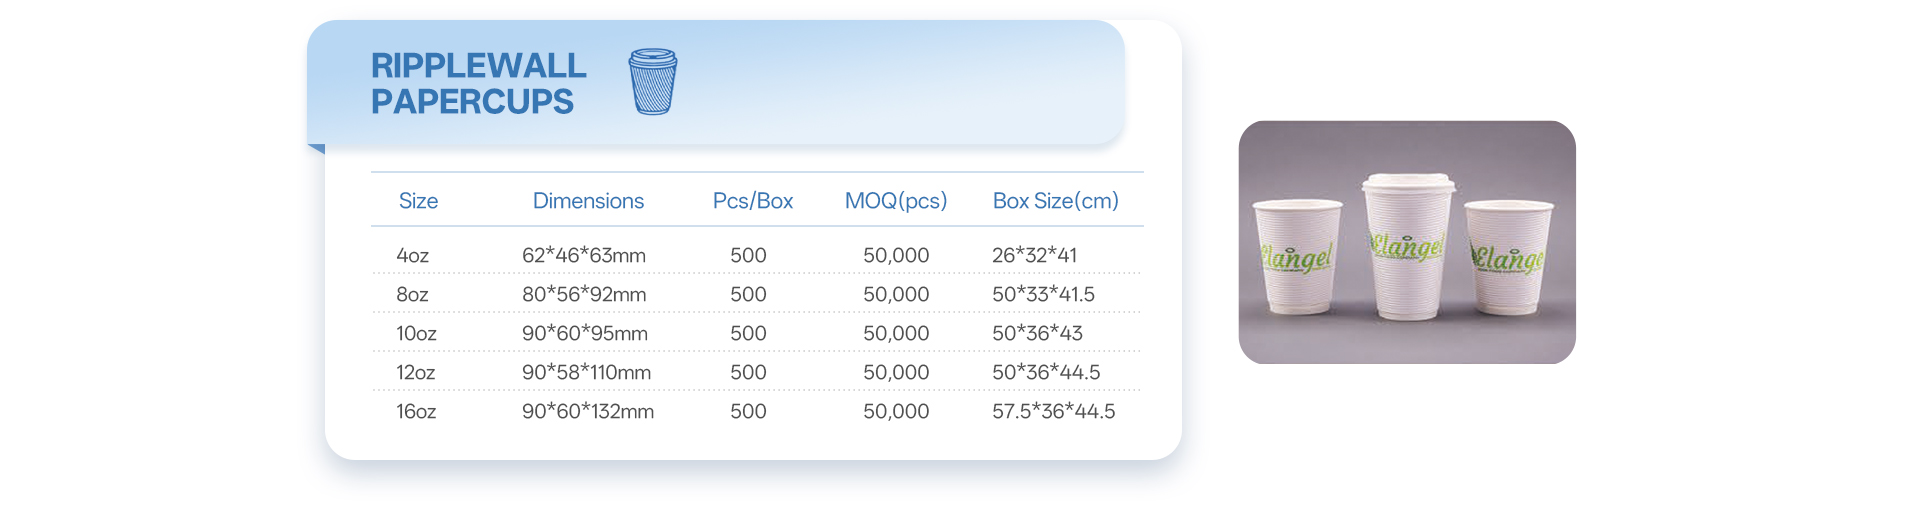This screenshot has width=1920, height=522.
Task: Click the 57.5*36*44.5 box size cell
Action: click(x=1053, y=411)
